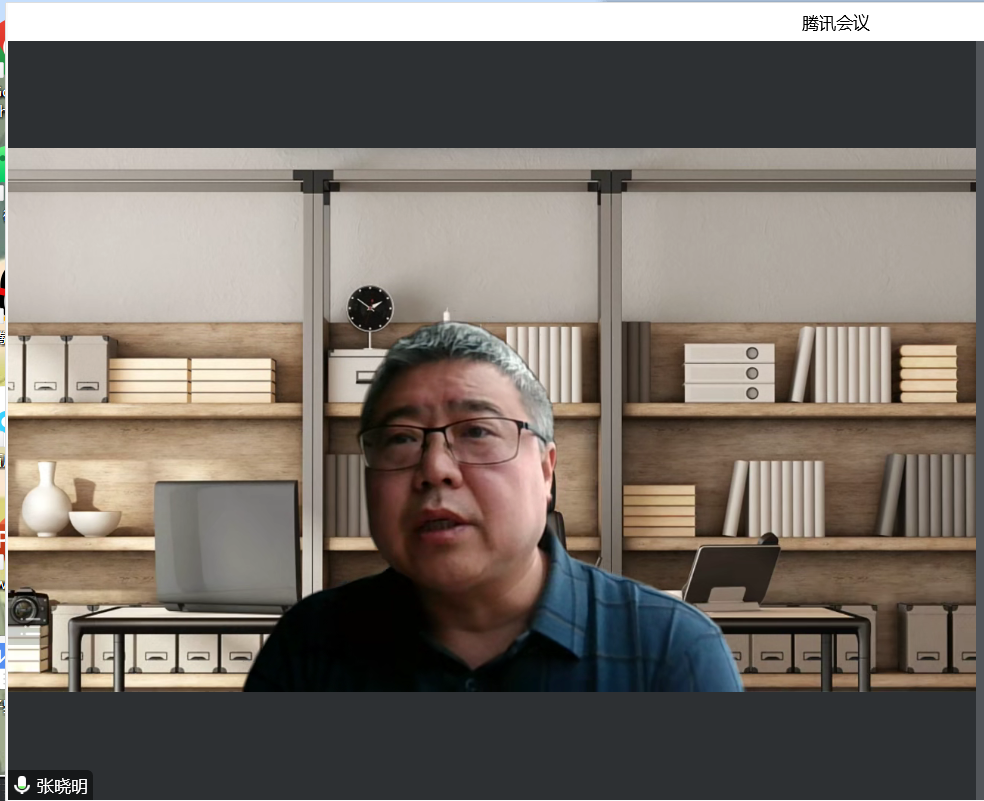This screenshot has height=801, width=984.
Task: Select the 张晓明 participant name label
Action: [x=62, y=786]
